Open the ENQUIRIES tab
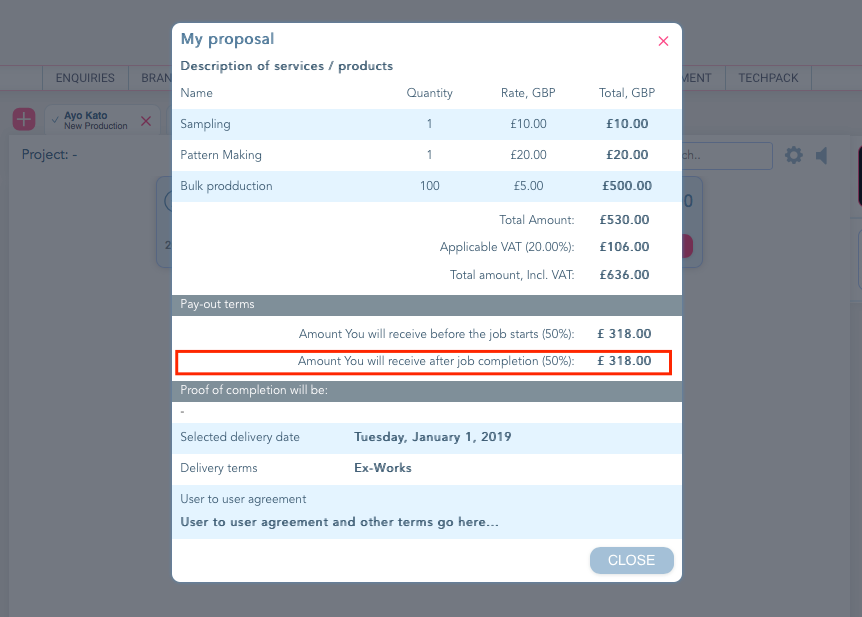 (85, 78)
